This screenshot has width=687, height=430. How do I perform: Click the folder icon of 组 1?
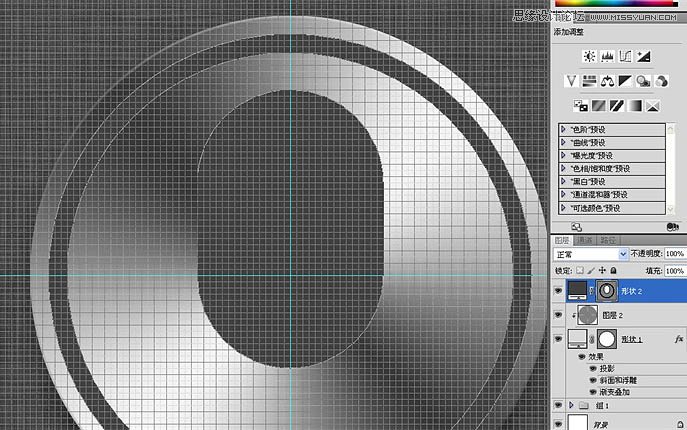click(583, 405)
